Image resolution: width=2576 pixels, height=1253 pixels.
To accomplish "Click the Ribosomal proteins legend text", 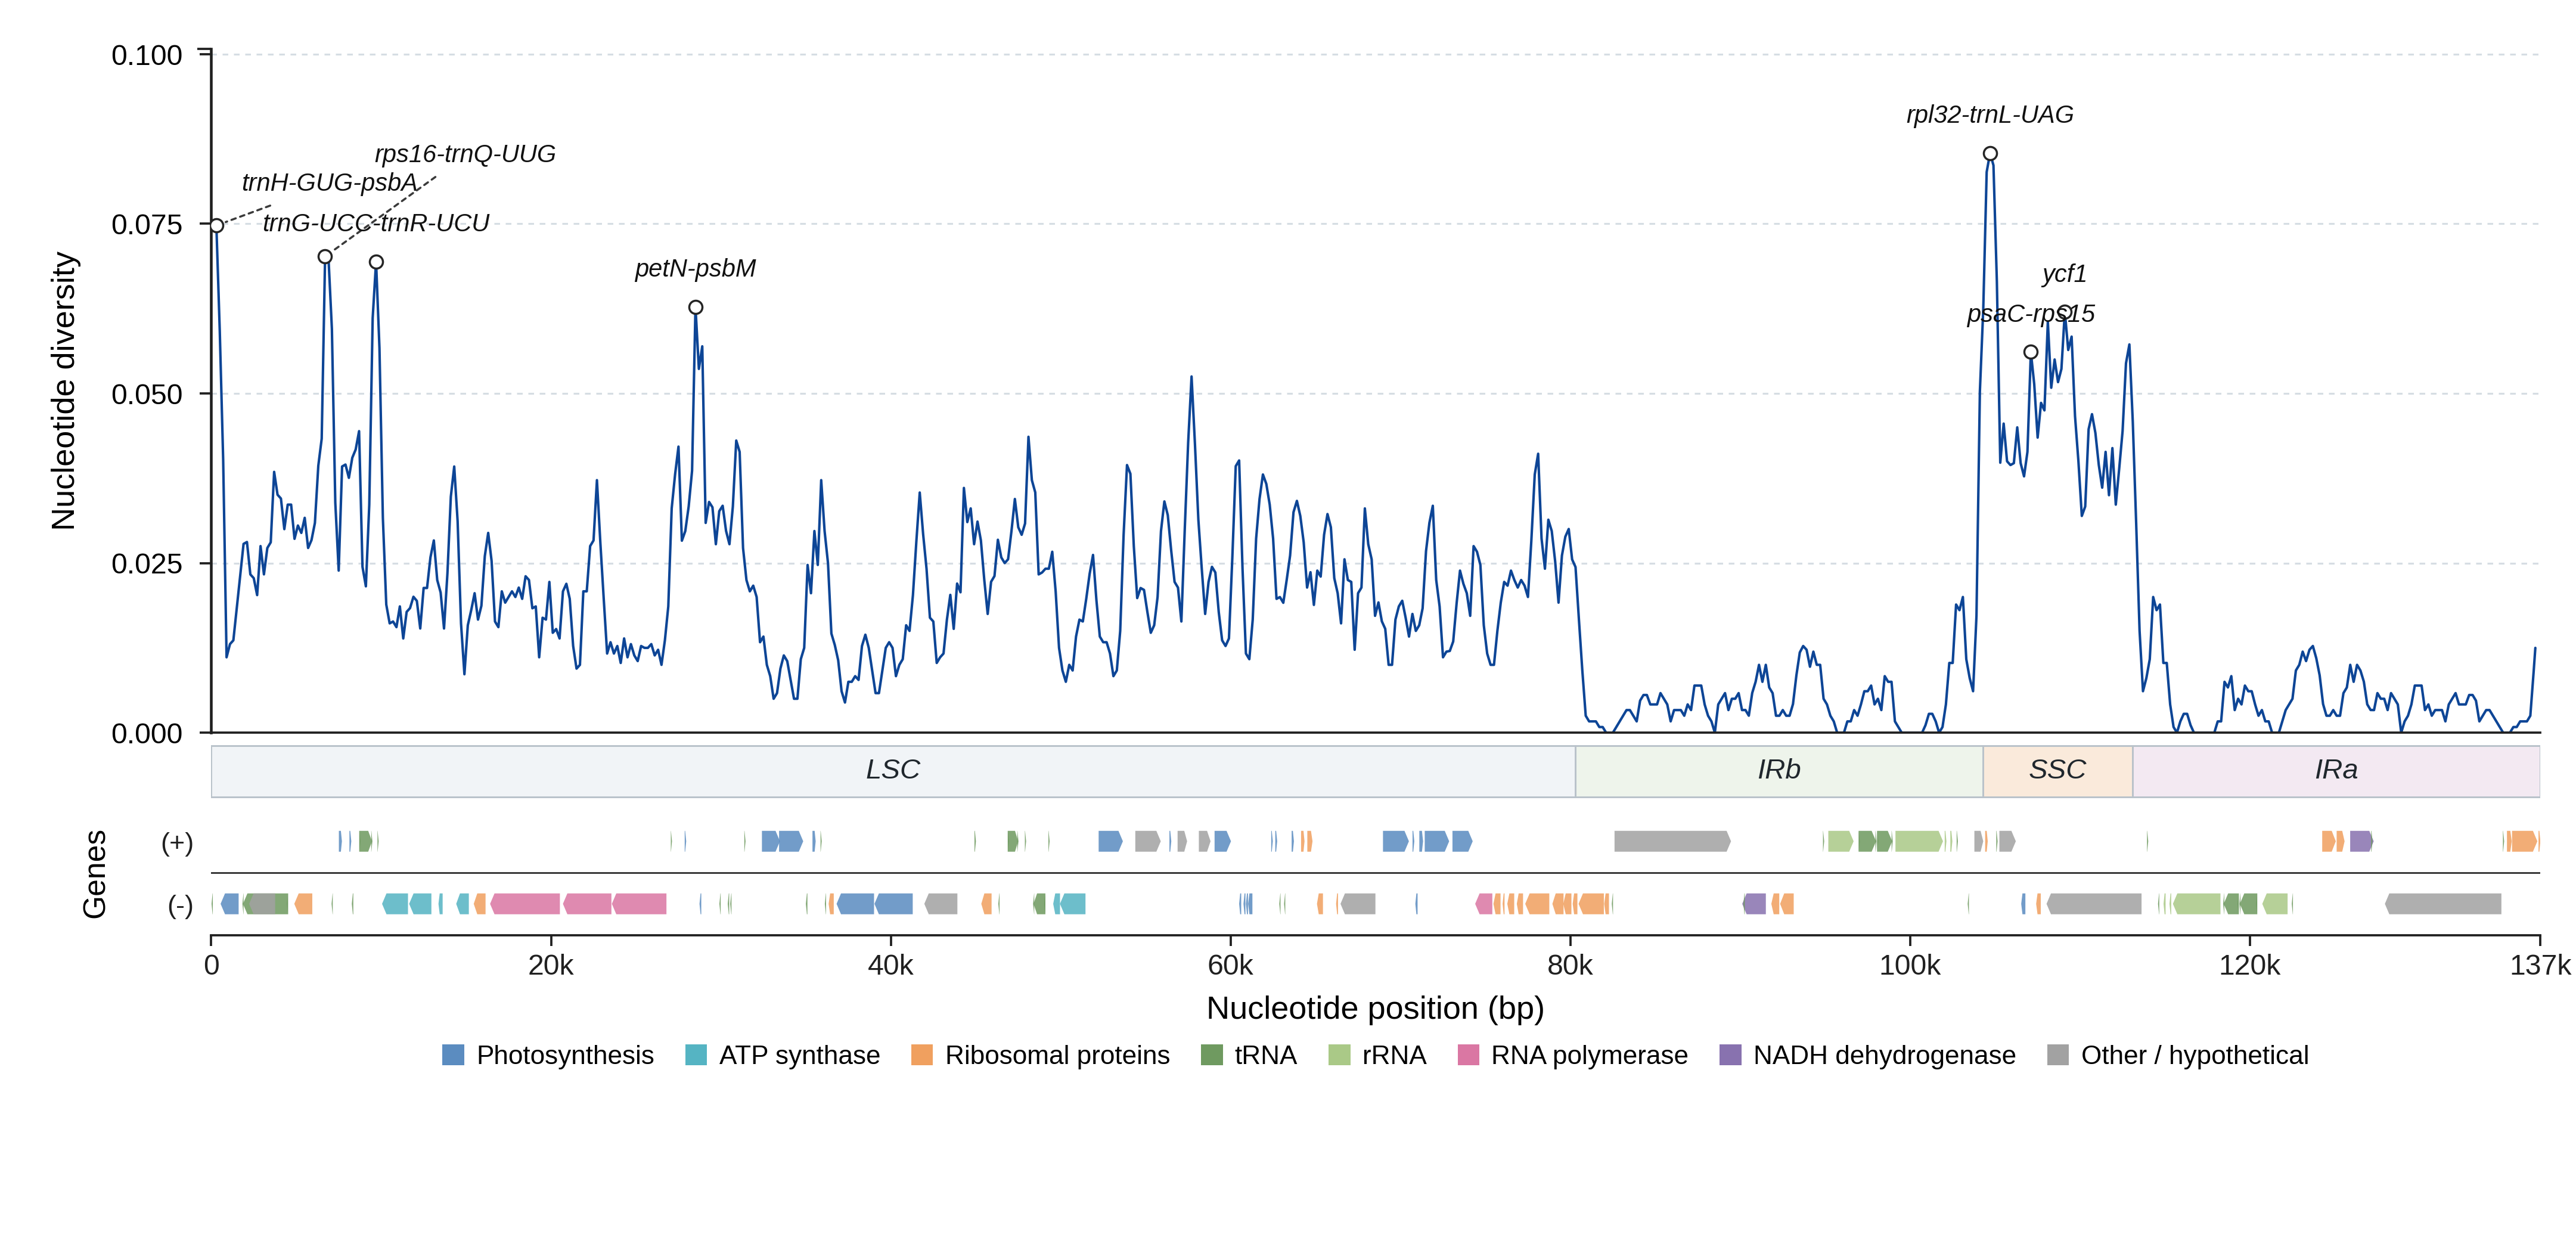I will pyautogui.click(x=1057, y=1055).
